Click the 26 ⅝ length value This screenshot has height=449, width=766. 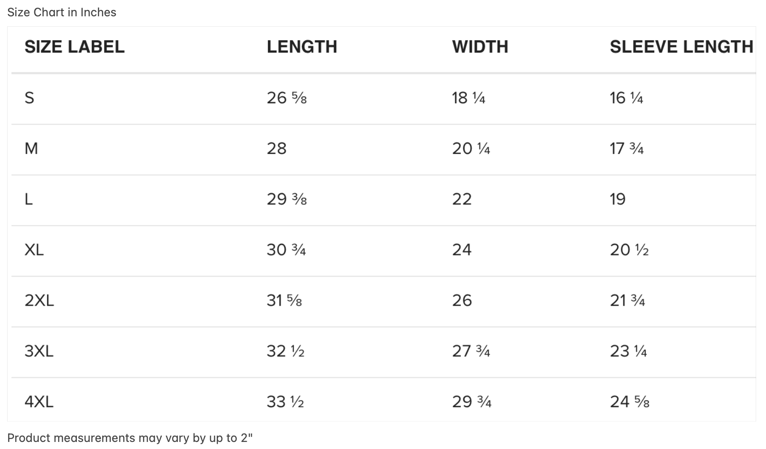287,98
